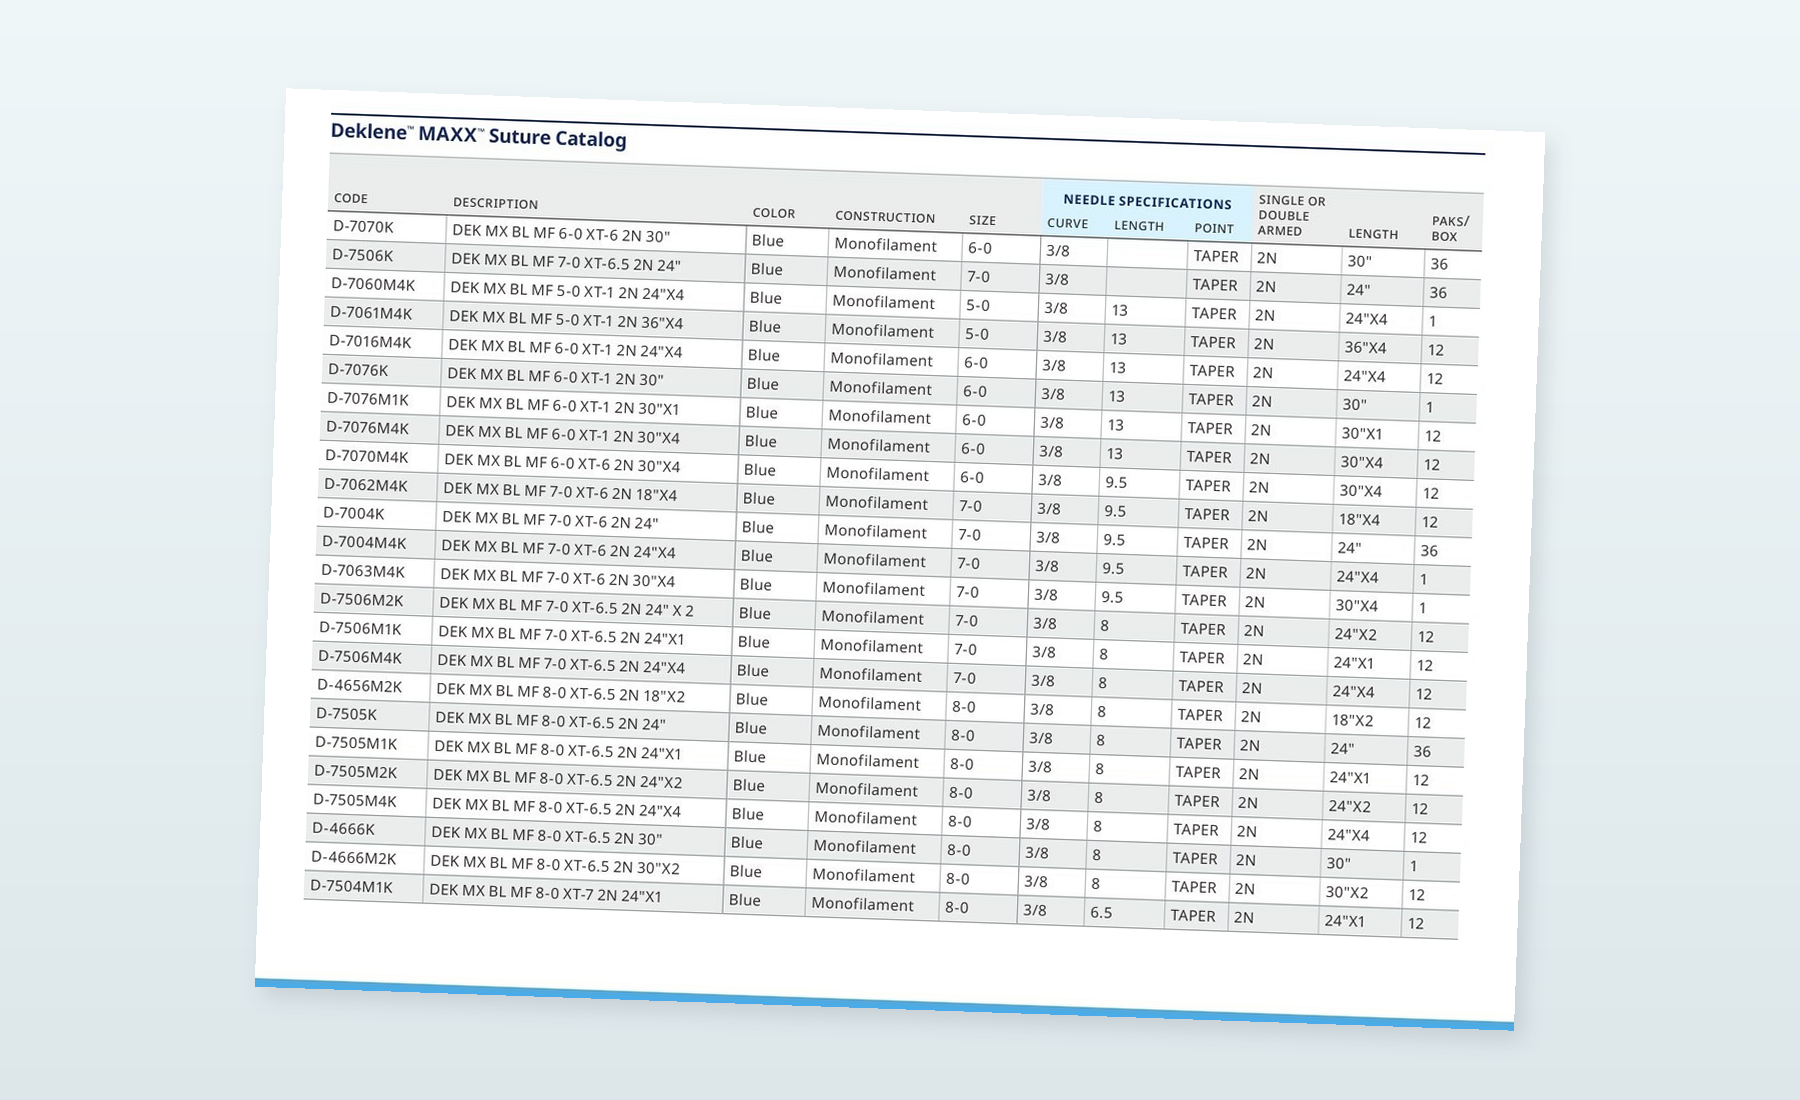Image resolution: width=1800 pixels, height=1100 pixels.
Task: Select the code D-4656M2K cell
Action: 359,686
